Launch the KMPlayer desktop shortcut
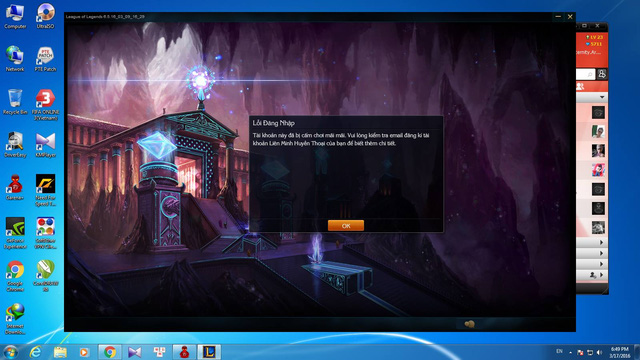The width and height of the screenshot is (640, 360). click(x=45, y=145)
